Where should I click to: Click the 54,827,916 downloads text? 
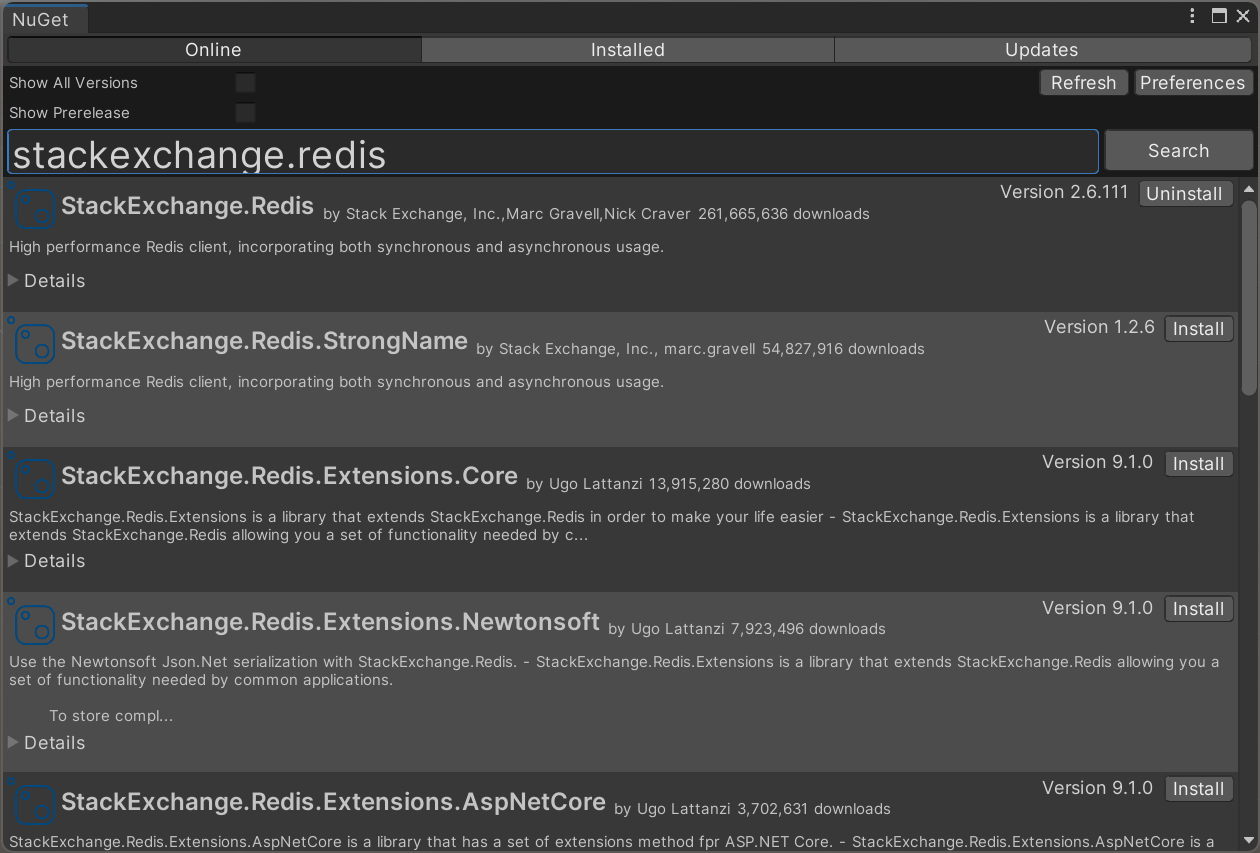843,349
